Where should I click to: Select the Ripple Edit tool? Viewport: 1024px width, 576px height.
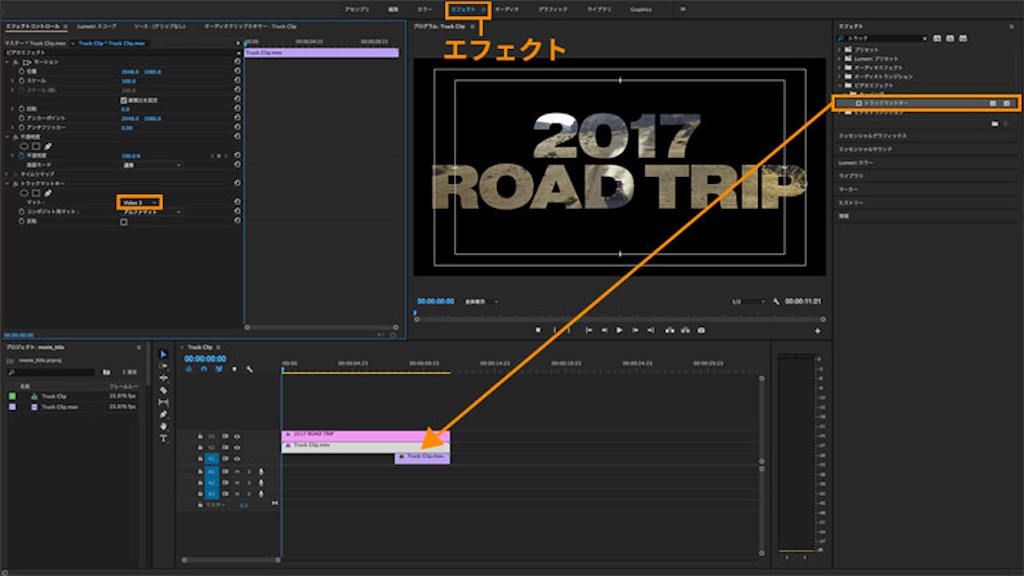(163, 378)
